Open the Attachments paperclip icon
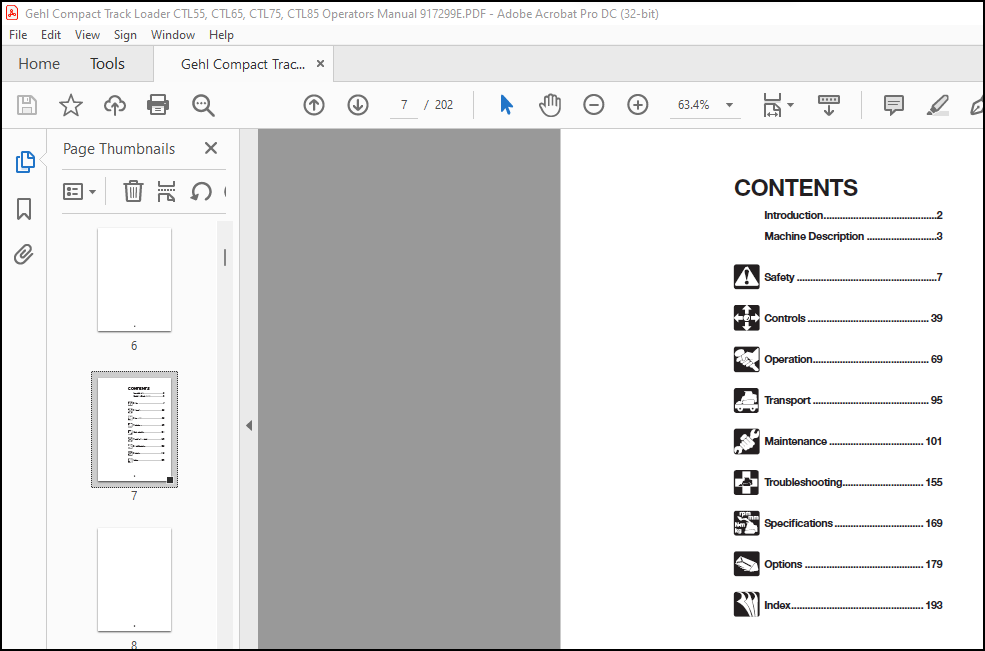The image size is (985, 651). 24,254
